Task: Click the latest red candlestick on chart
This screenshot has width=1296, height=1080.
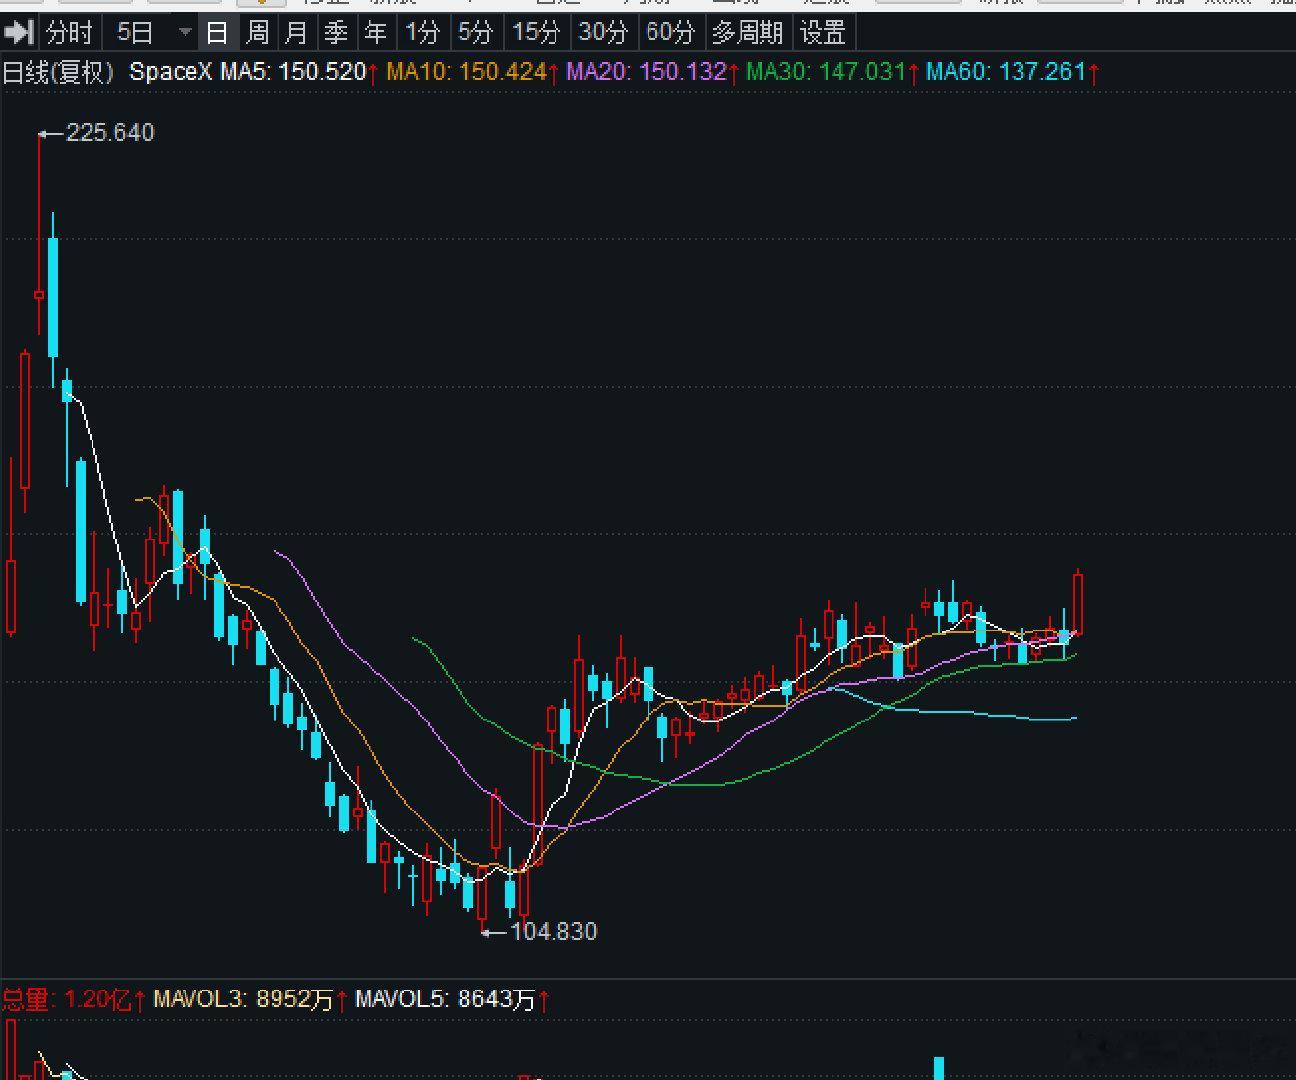Action: pyautogui.click(x=1078, y=603)
